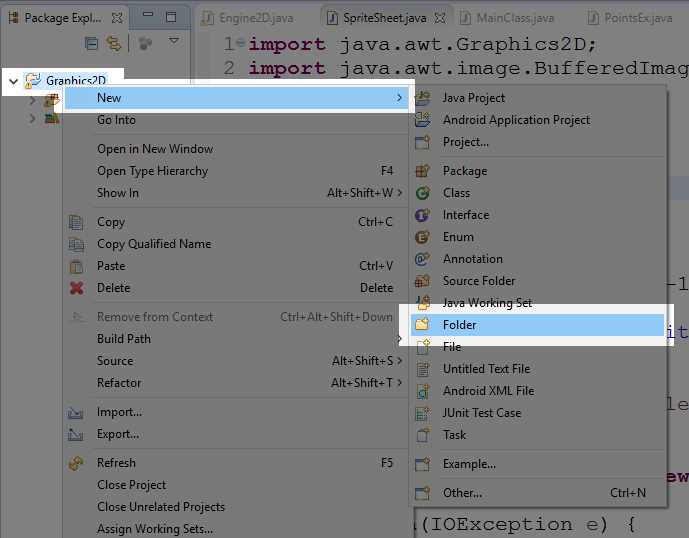
Task: Click the Source Folder icon
Action: [423, 281]
